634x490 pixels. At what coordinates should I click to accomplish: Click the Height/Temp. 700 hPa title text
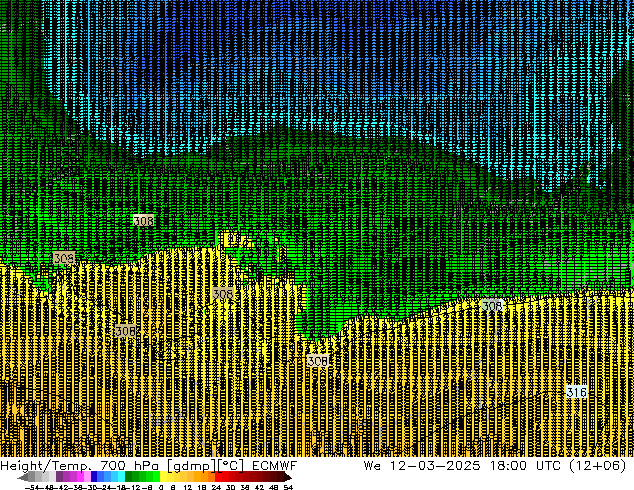point(80,466)
